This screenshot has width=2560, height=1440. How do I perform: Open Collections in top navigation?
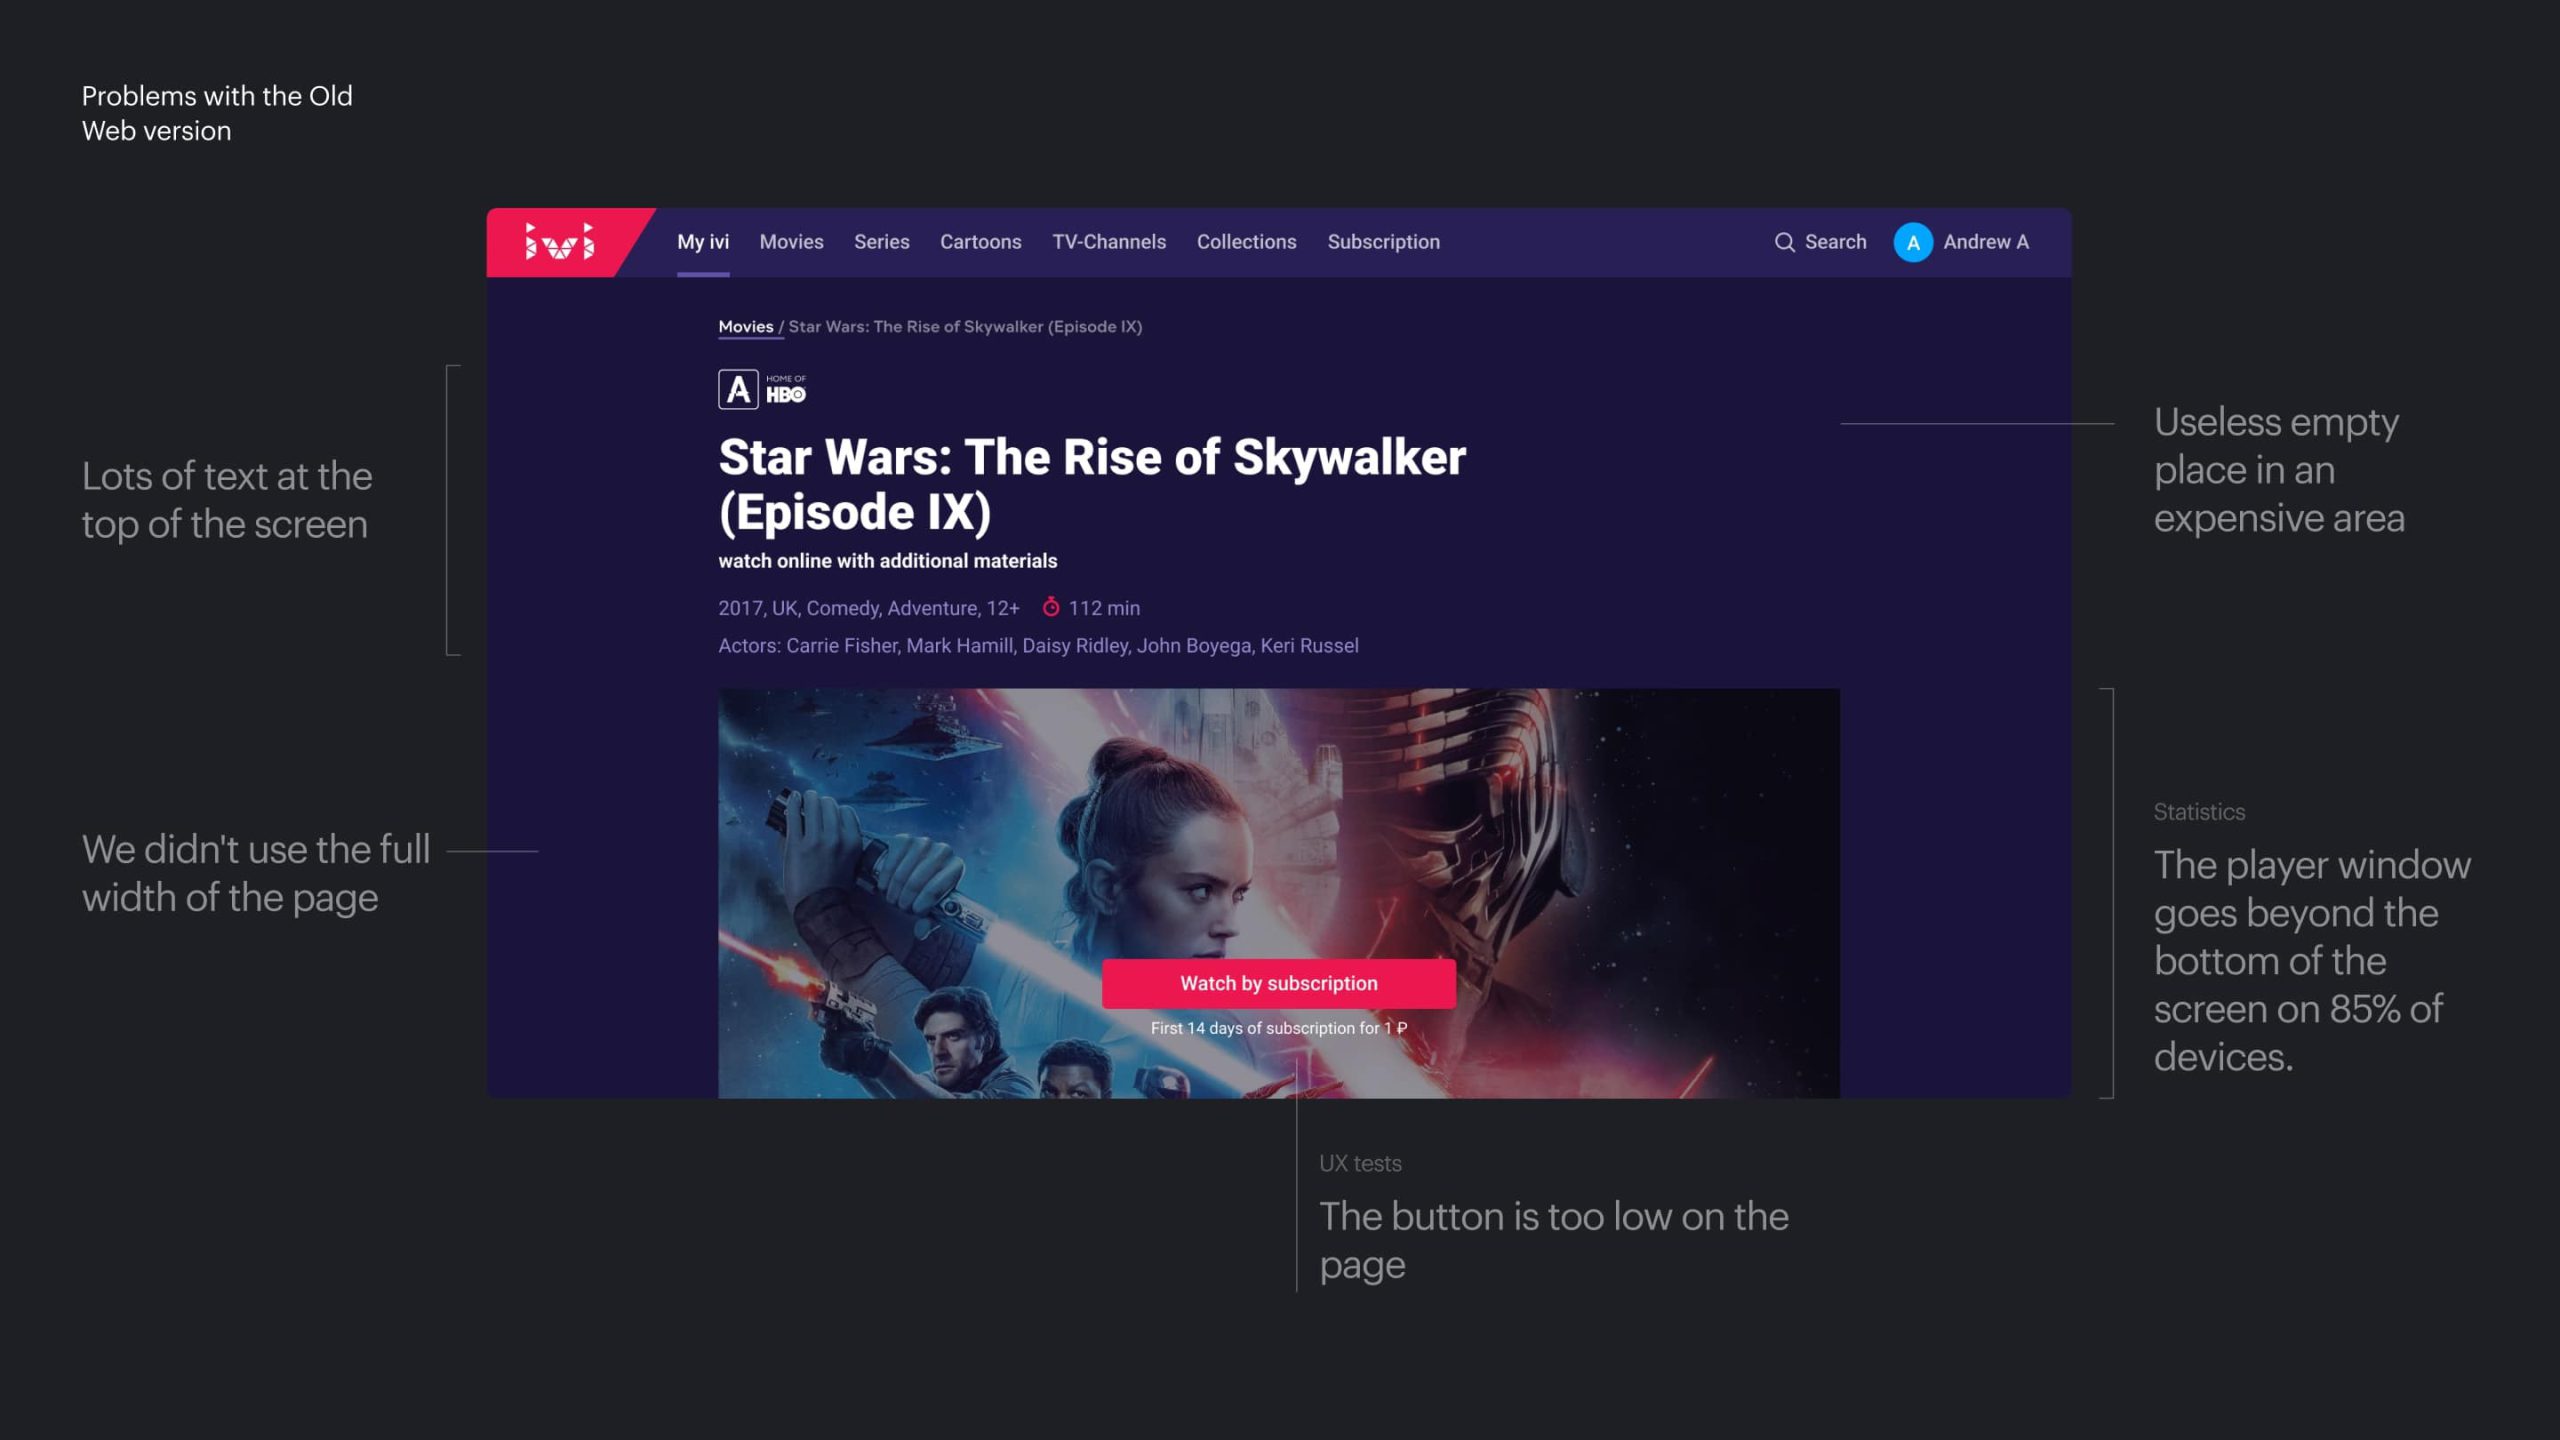tap(1246, 242)
